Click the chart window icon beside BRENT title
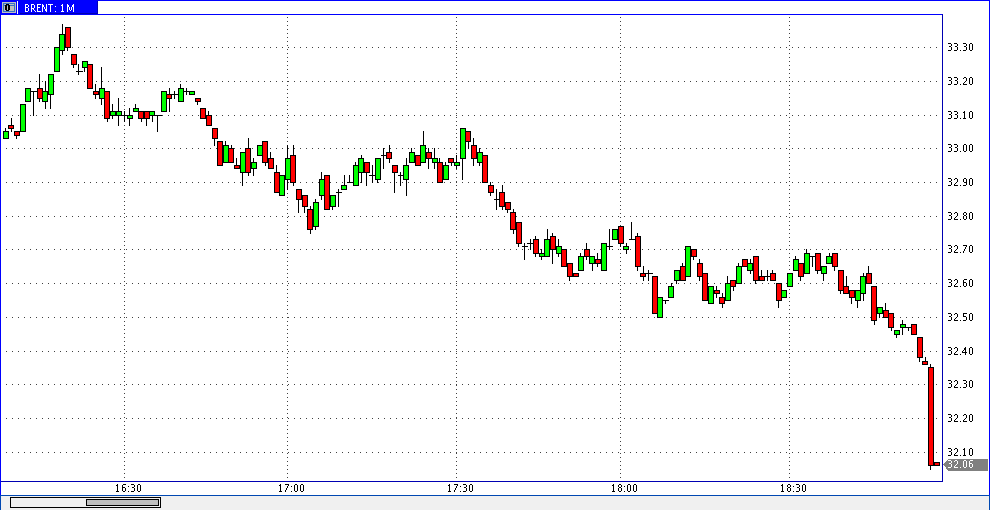 10,8
